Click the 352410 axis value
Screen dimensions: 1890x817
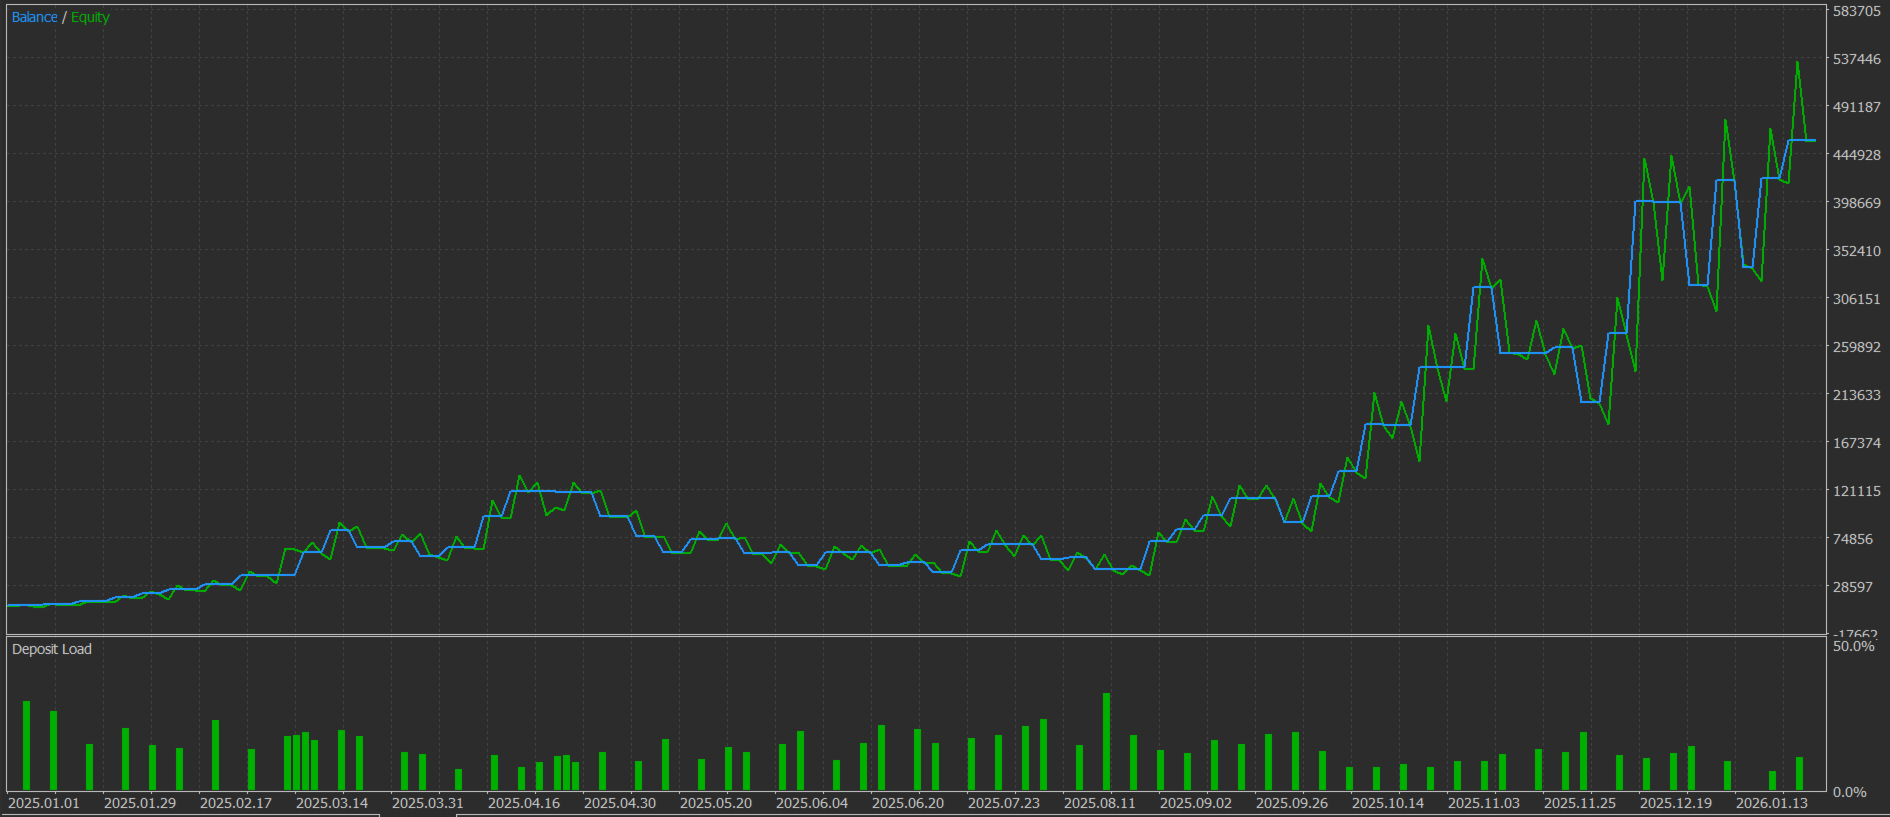(x=1856, y=251)
